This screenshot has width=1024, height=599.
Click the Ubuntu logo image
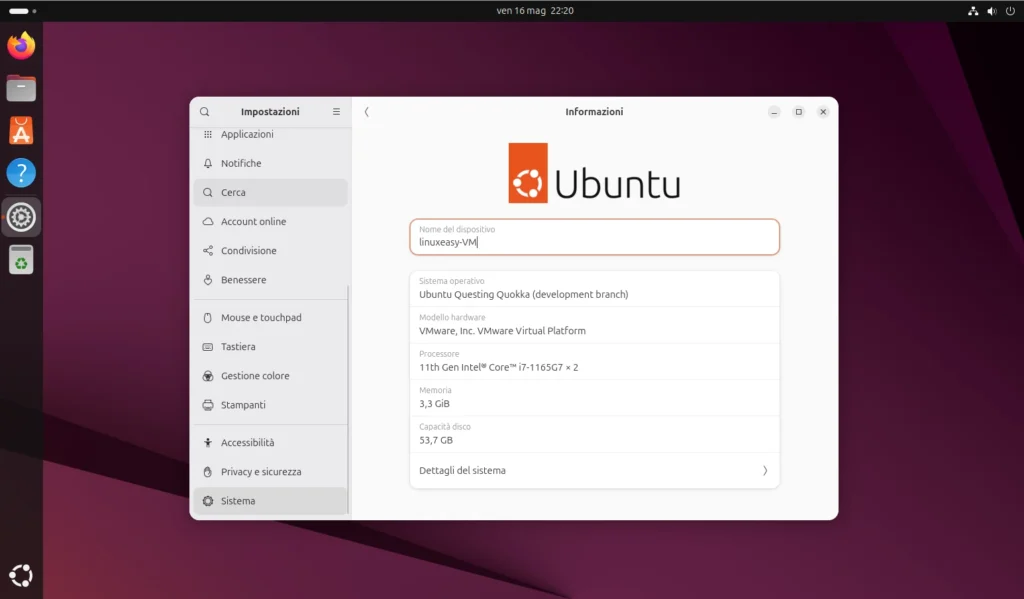594,173
